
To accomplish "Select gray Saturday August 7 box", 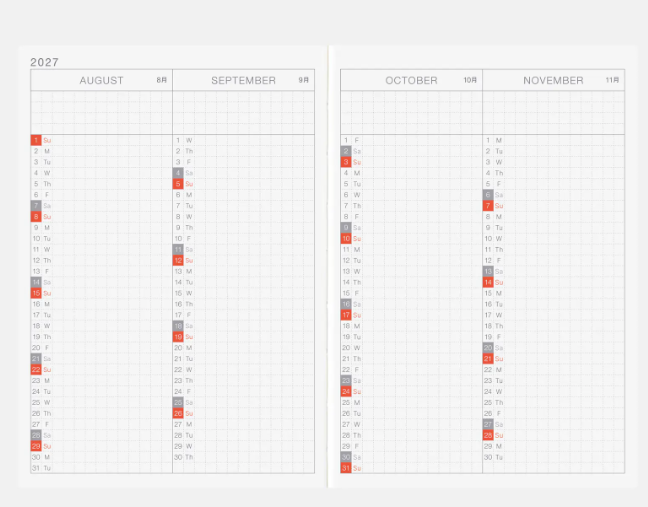I will (x=36, y=205).
